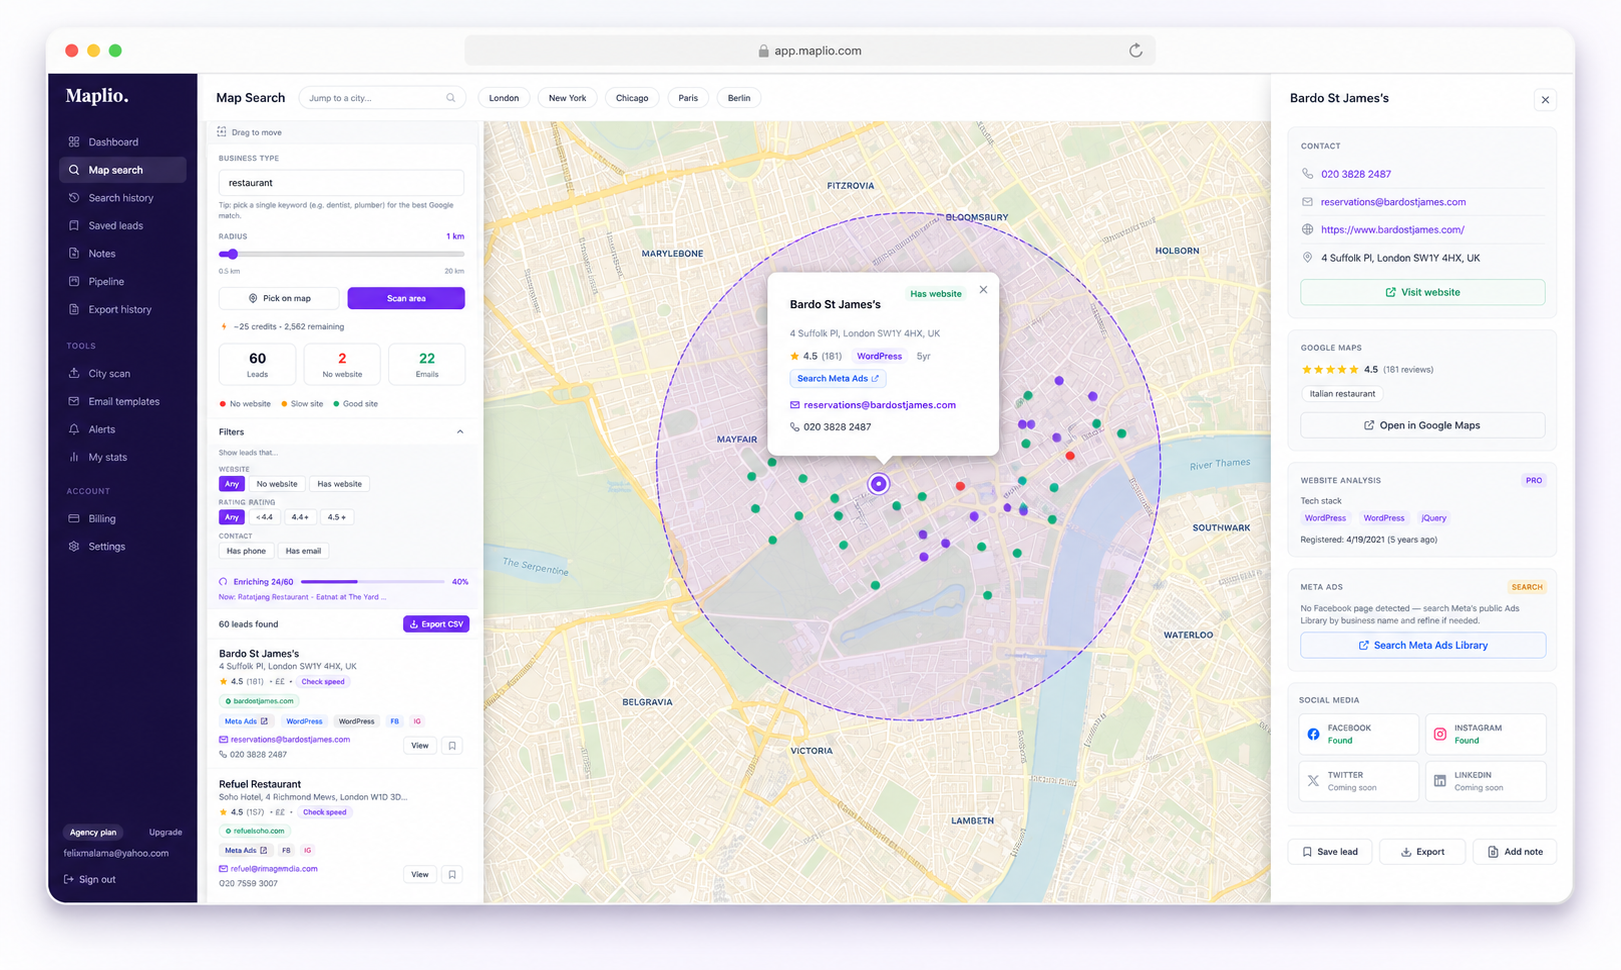Screen dimensions: 1621x970
Task: Export leads with Export CSV
Action: (x=436, y=624)
